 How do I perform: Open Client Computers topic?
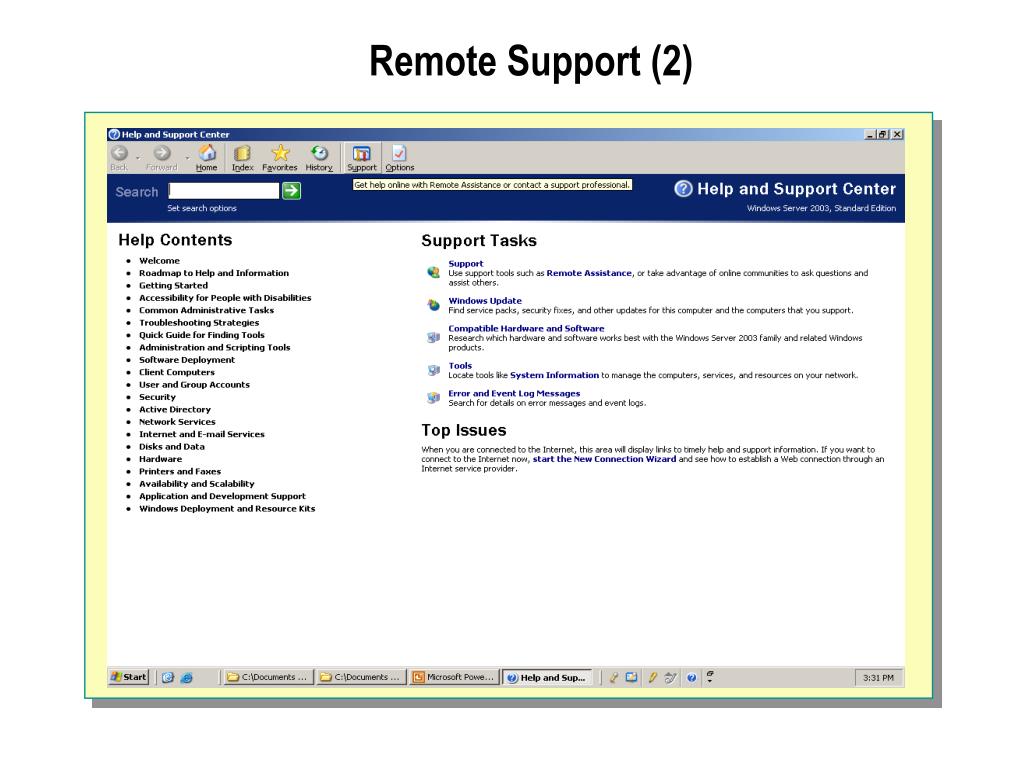tap(176, 372)
